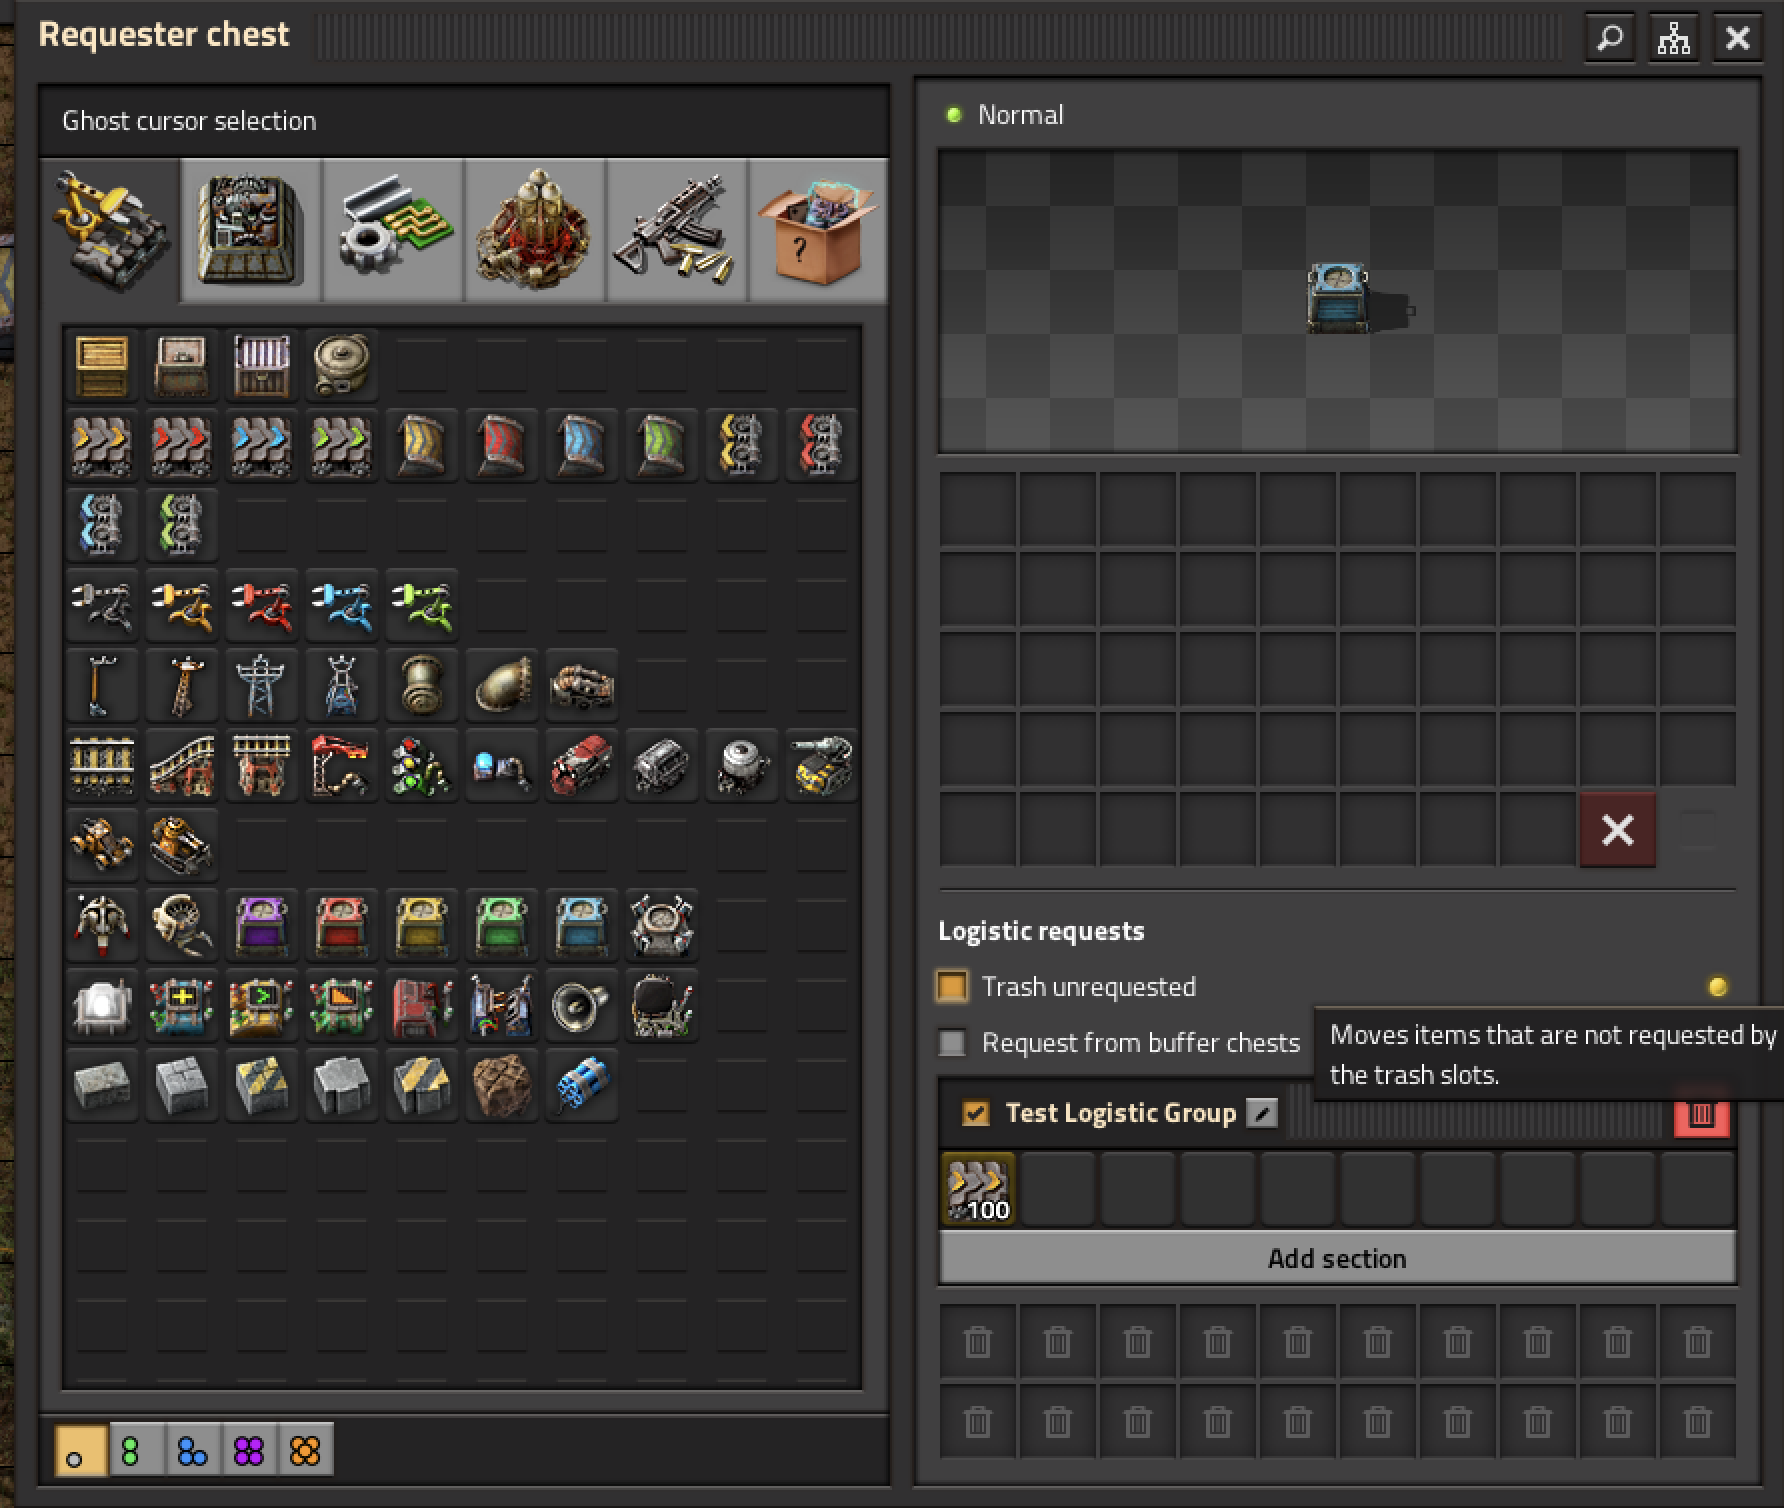
Task: Open the Logistics category tab
Action: point(110,230)
